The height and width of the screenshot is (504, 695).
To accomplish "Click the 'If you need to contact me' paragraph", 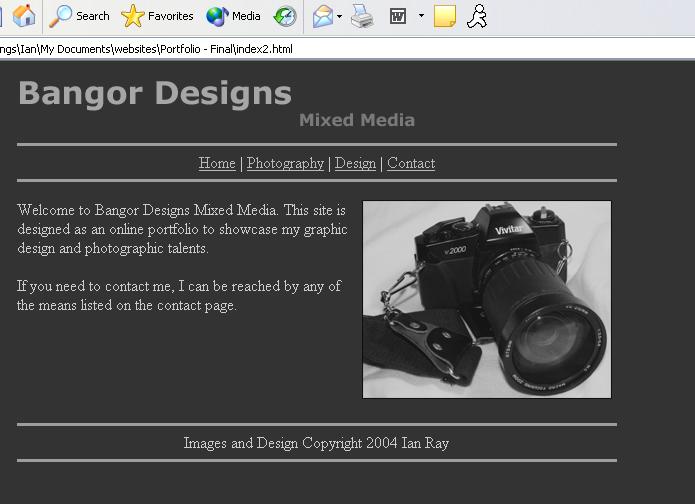I will pos(179,296).
